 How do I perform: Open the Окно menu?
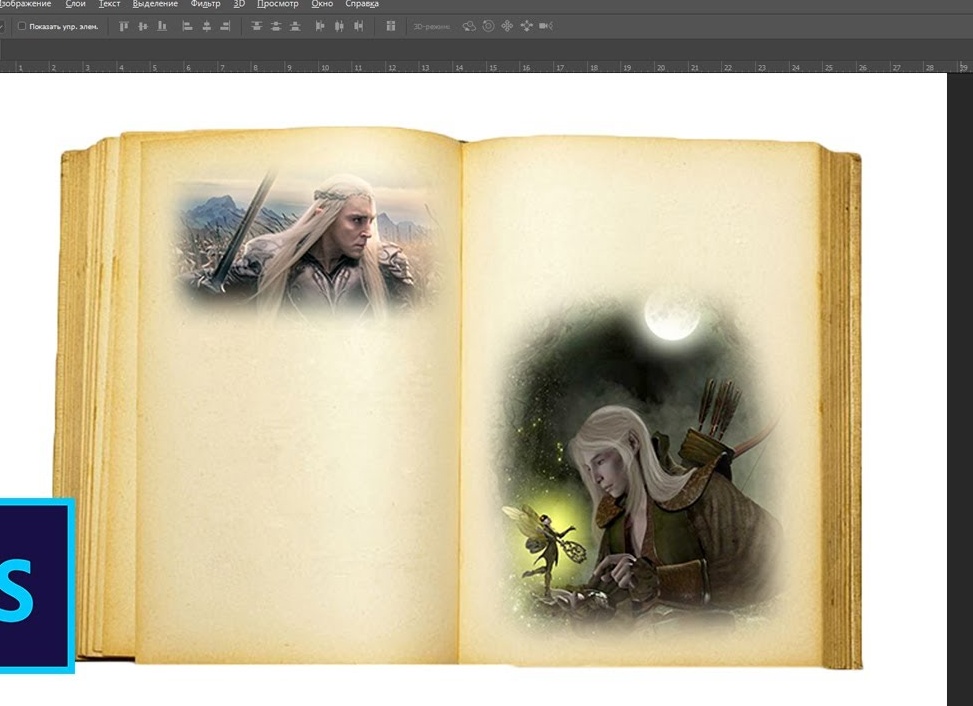322,4
